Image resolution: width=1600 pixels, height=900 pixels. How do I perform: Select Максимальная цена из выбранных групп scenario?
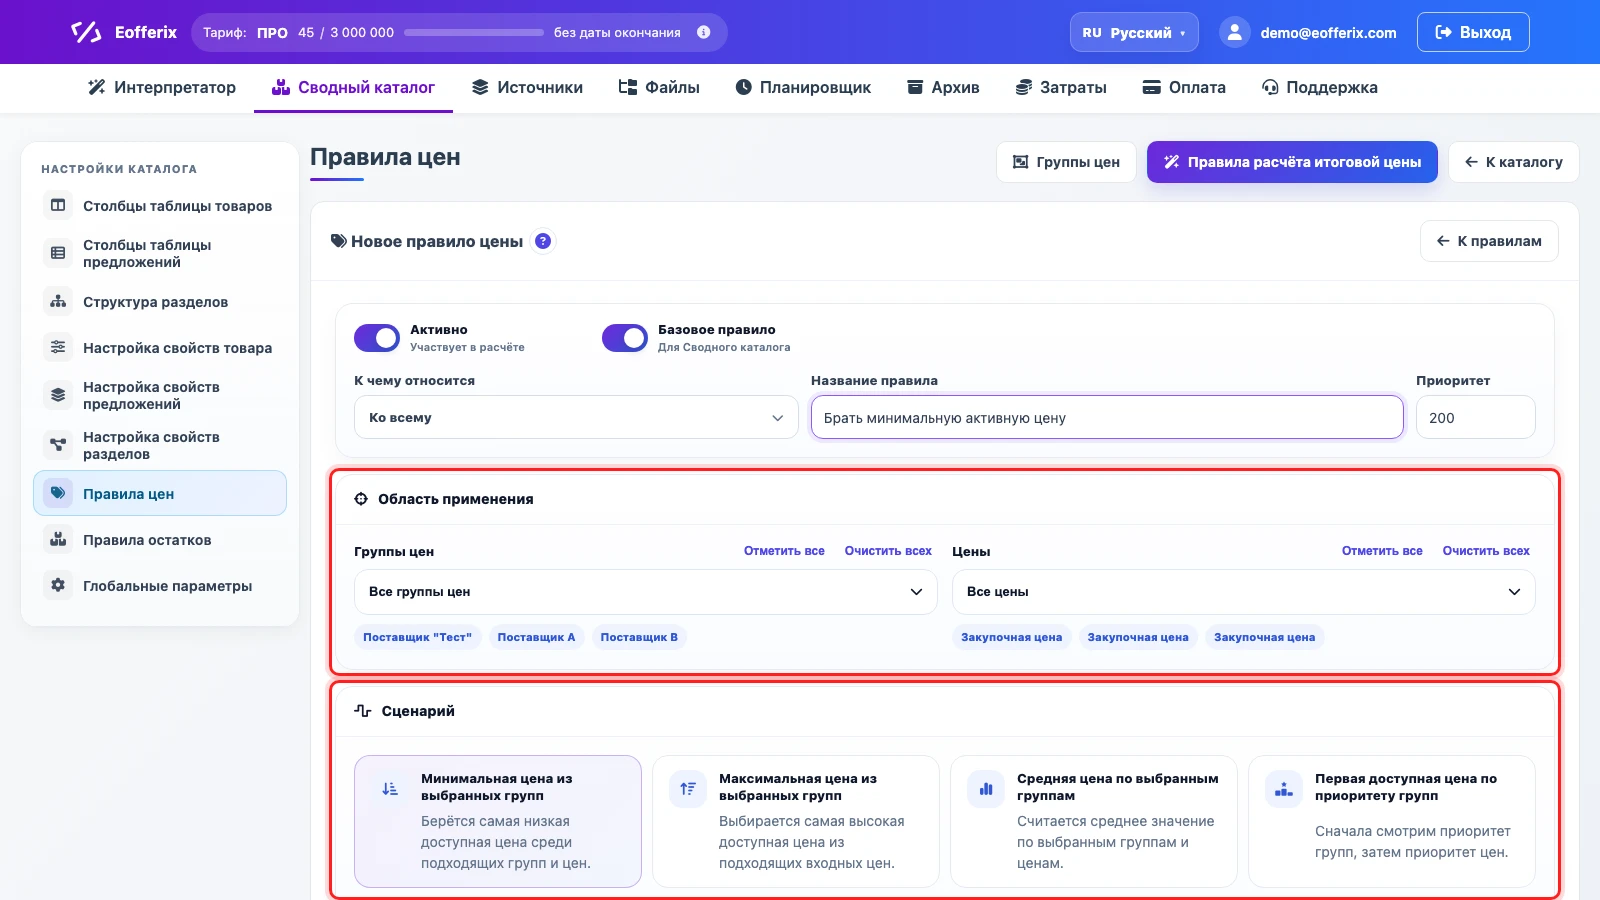pos(796,821)
